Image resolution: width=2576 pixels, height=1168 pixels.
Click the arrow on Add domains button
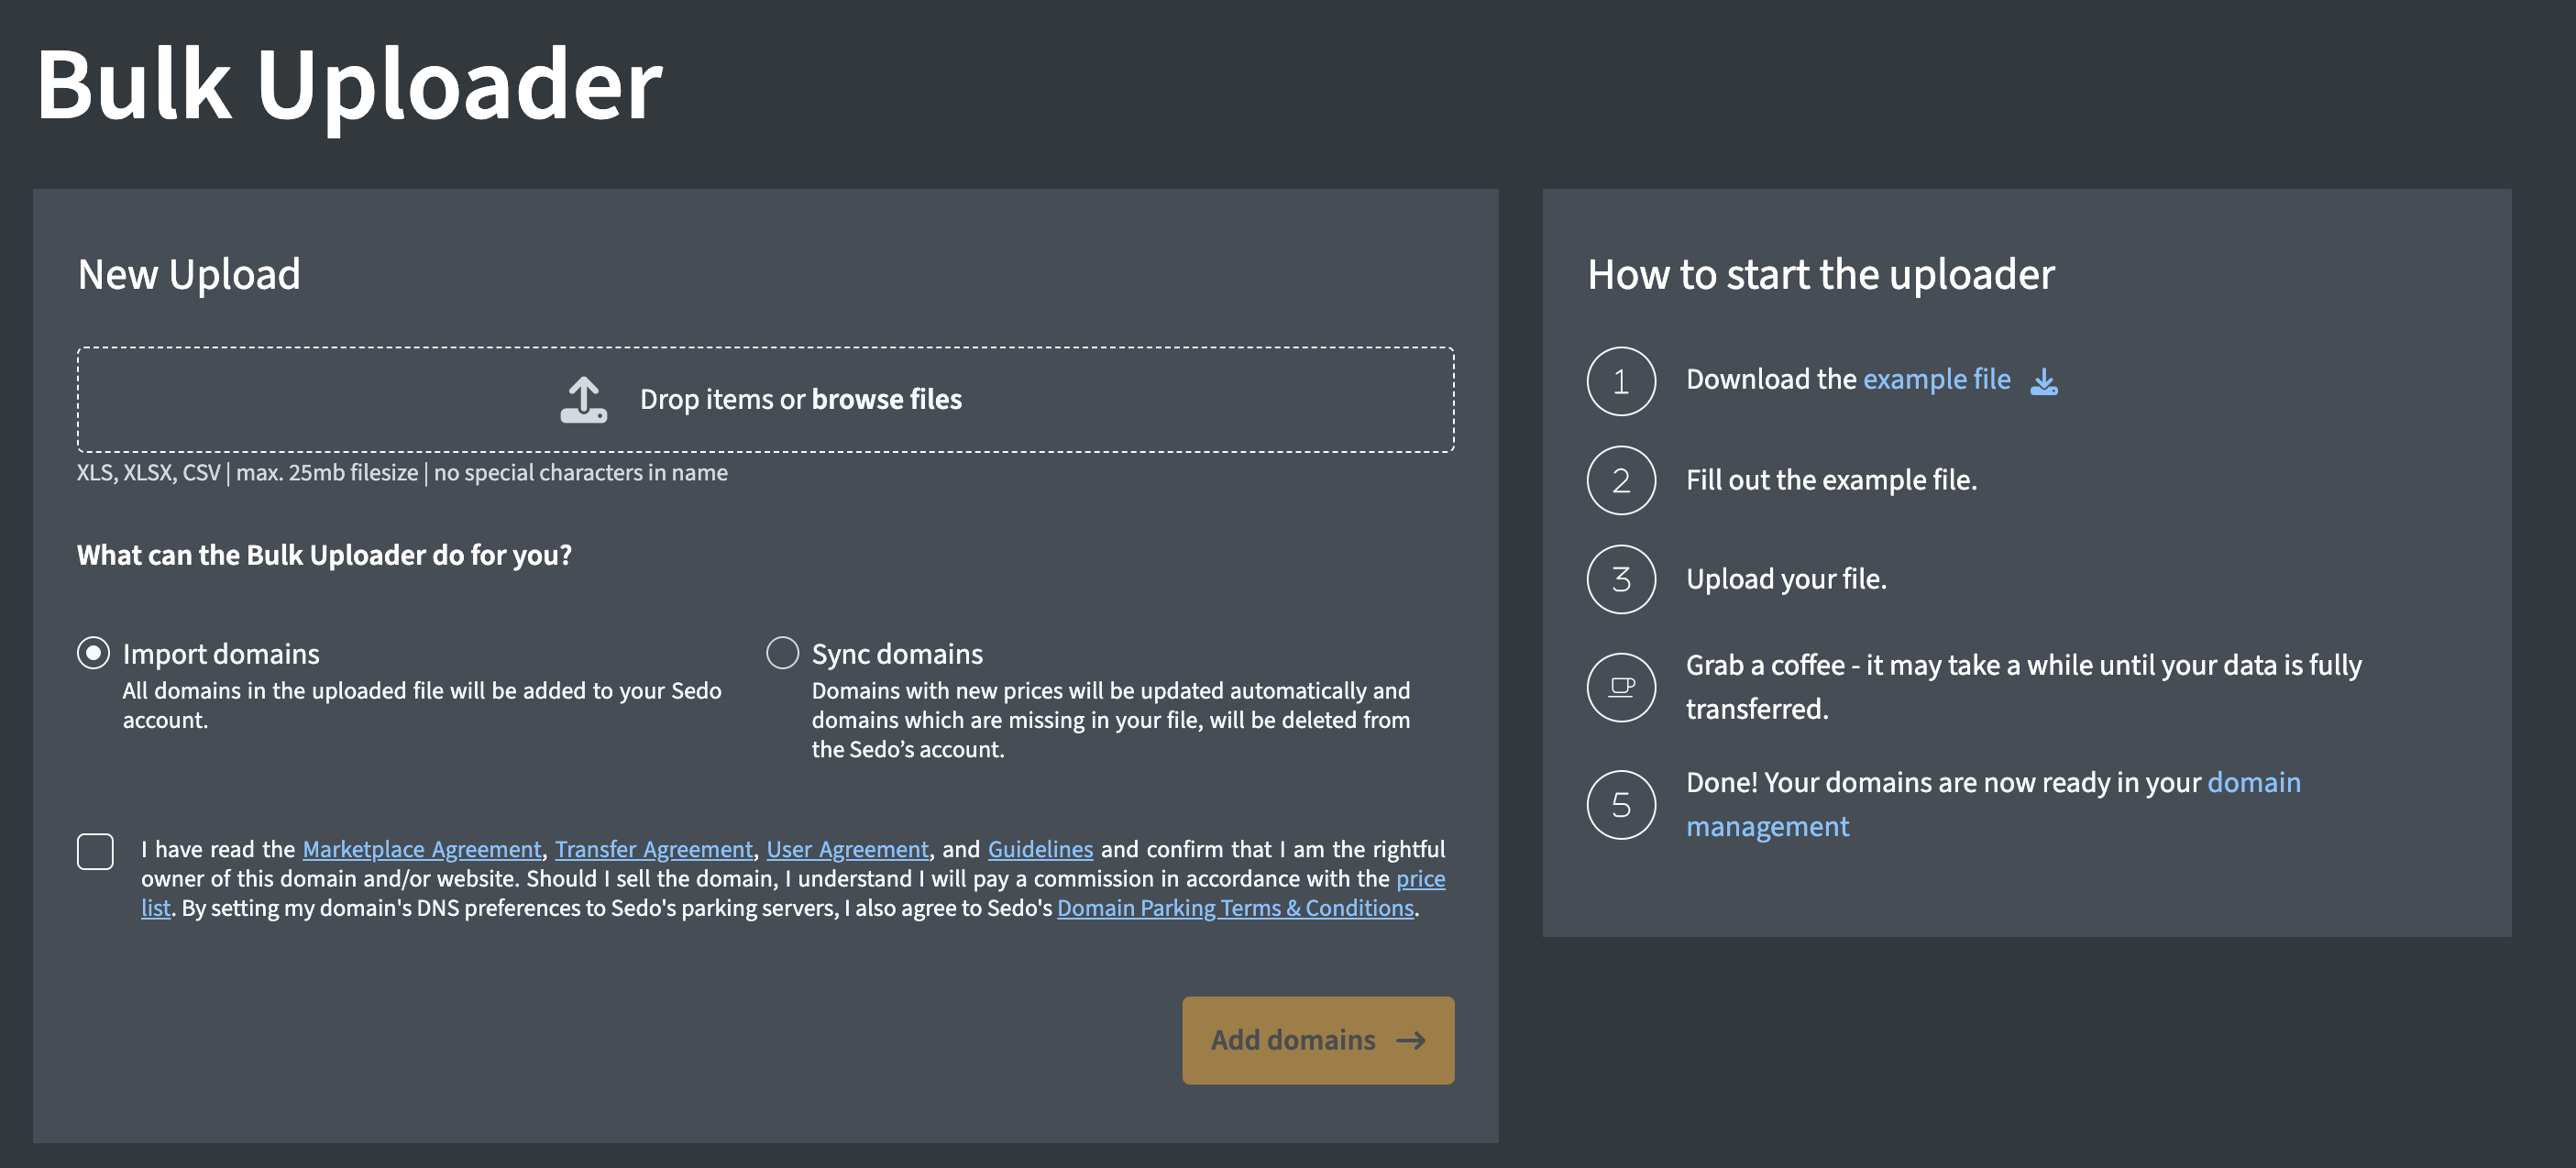pyautogui.click(x=1410, y=1040)
